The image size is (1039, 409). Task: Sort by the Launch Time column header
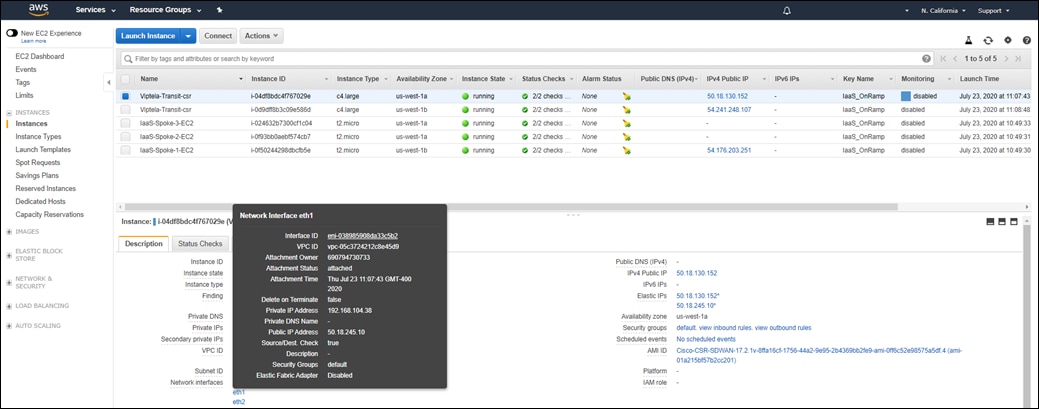point(979,79)
